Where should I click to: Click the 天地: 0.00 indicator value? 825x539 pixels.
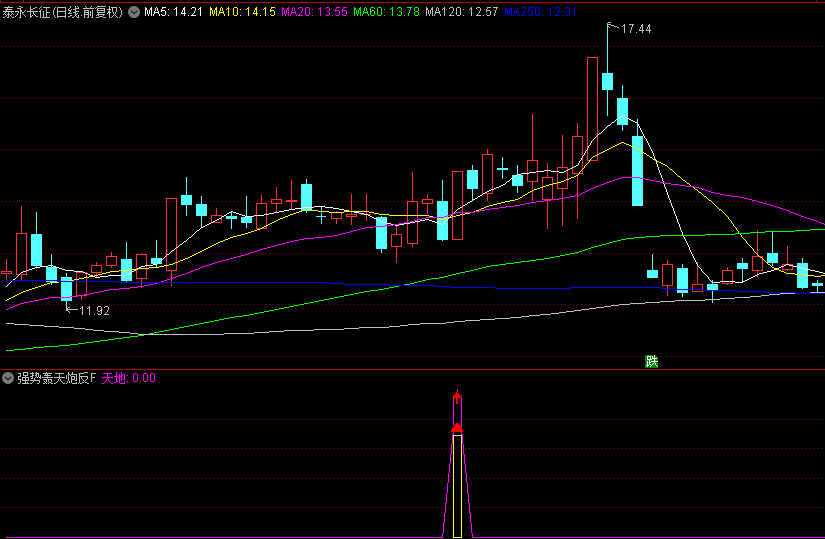pos(128,378)
